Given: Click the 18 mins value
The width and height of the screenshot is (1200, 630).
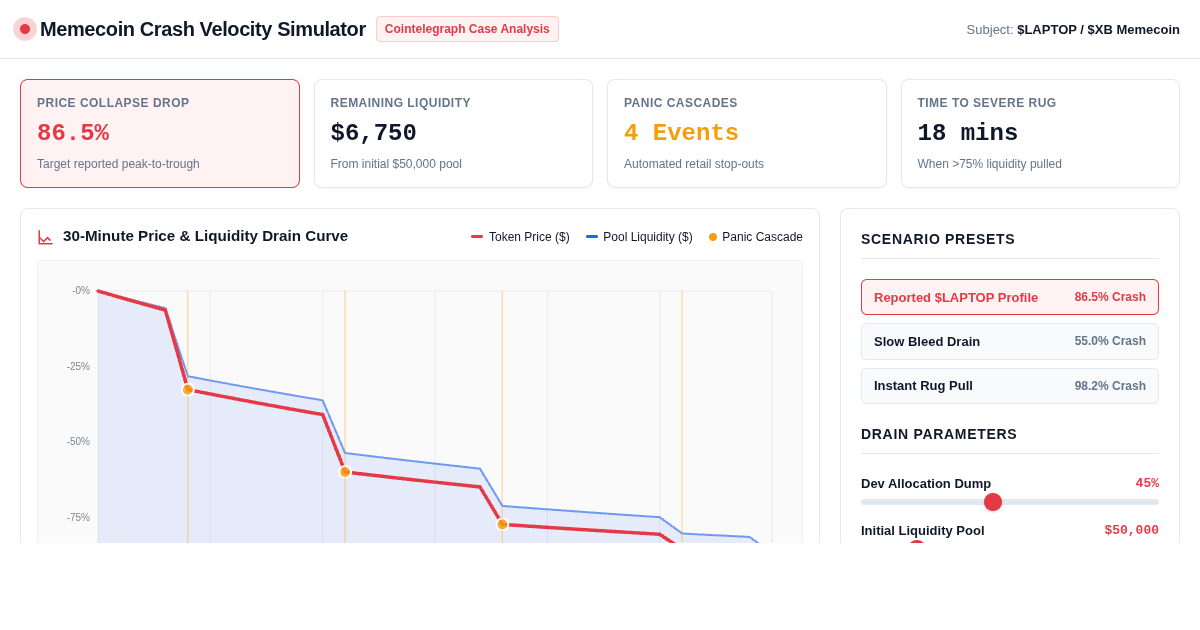Looking at the screenshot, I should (968, 133).
